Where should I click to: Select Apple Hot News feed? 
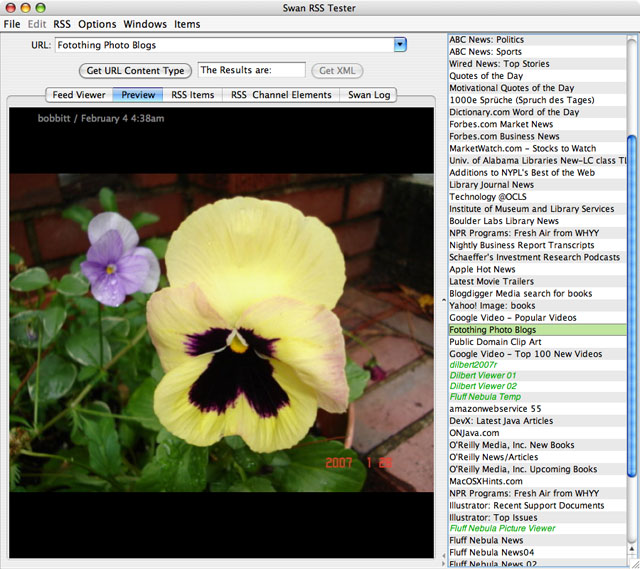(x=482, y=269)
